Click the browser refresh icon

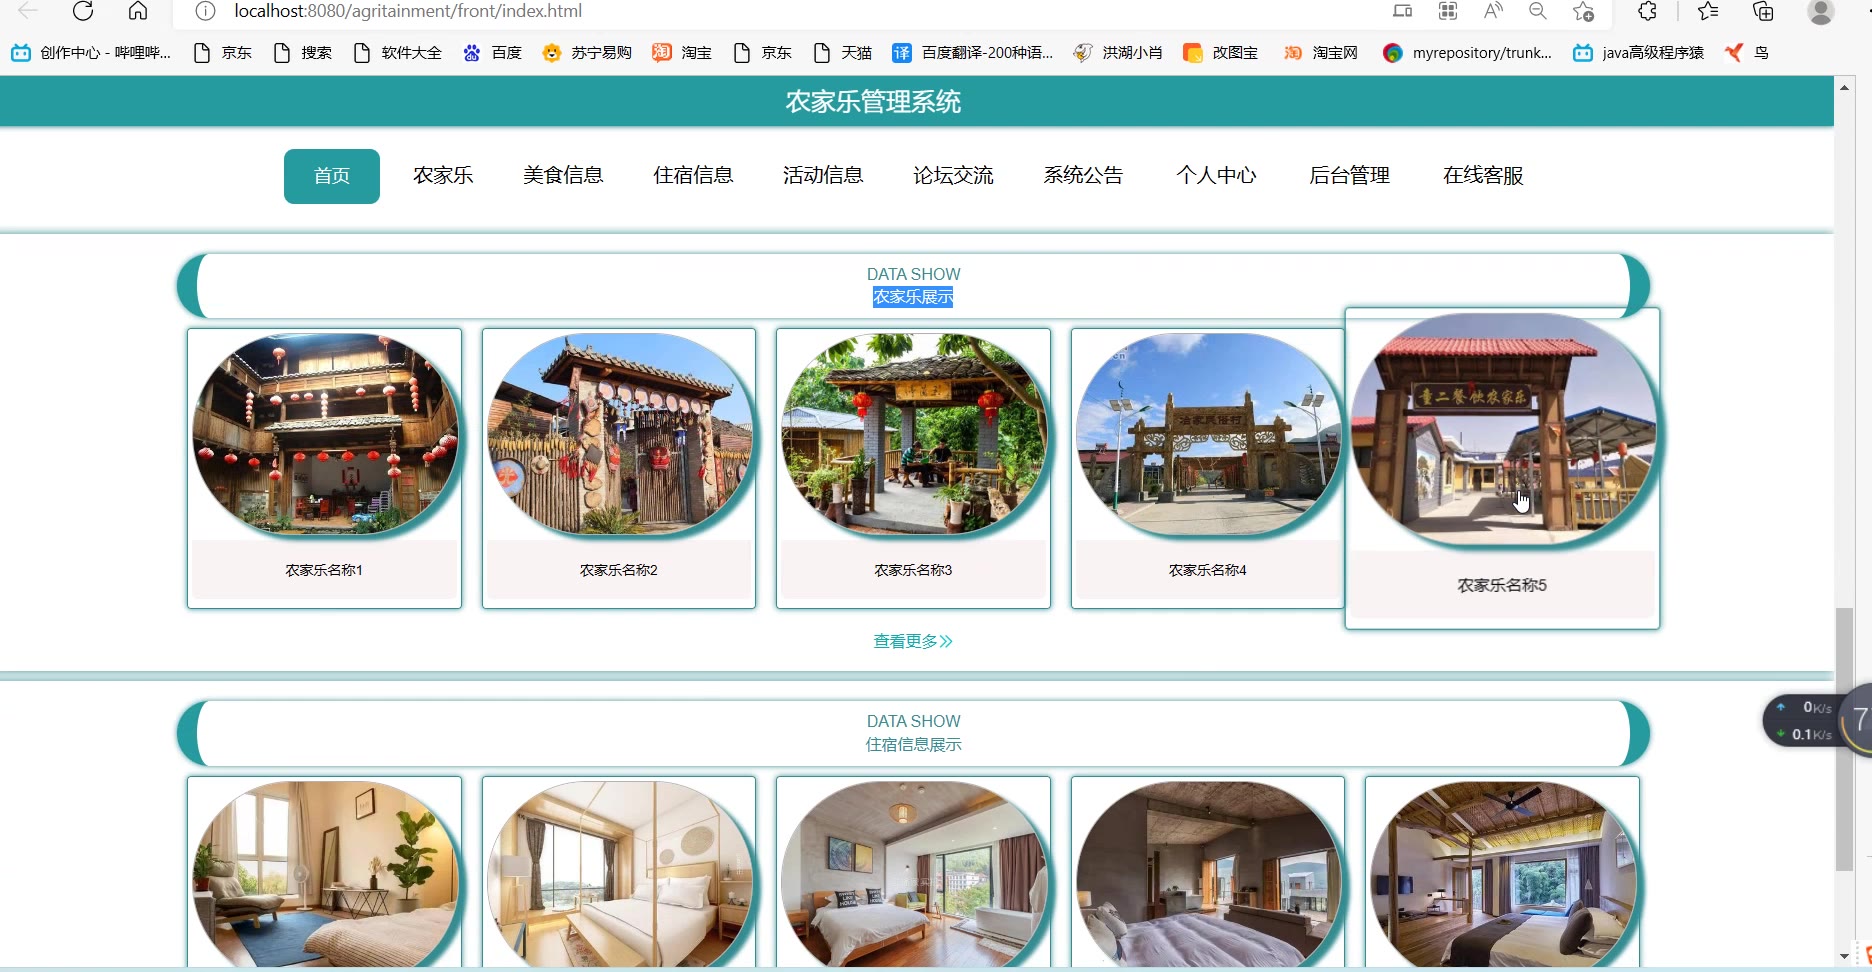tap(83, 11)
